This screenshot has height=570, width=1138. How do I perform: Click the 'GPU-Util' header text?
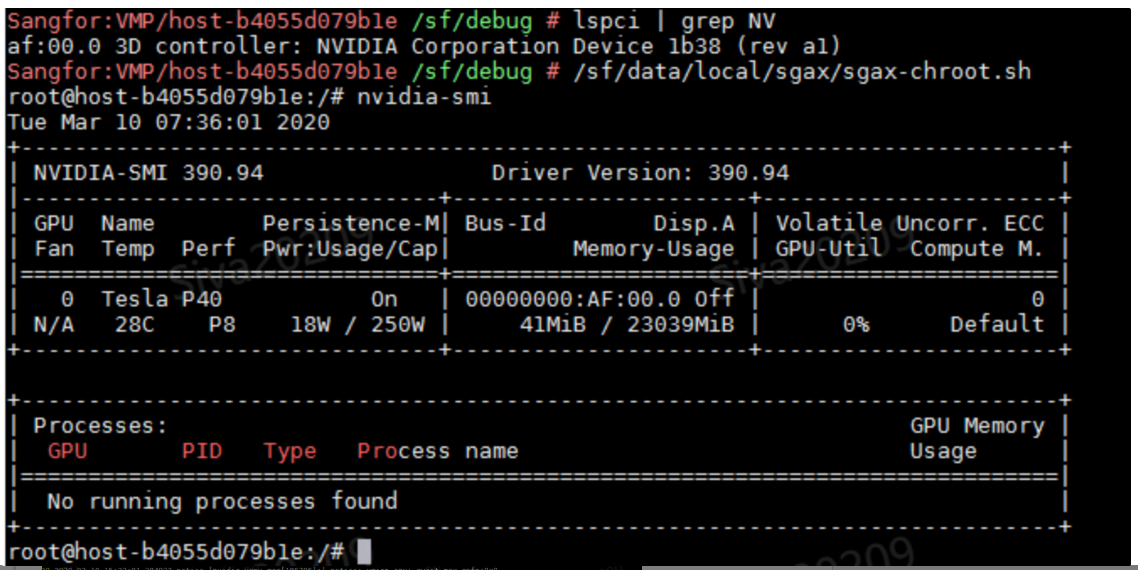coord(829,249)
